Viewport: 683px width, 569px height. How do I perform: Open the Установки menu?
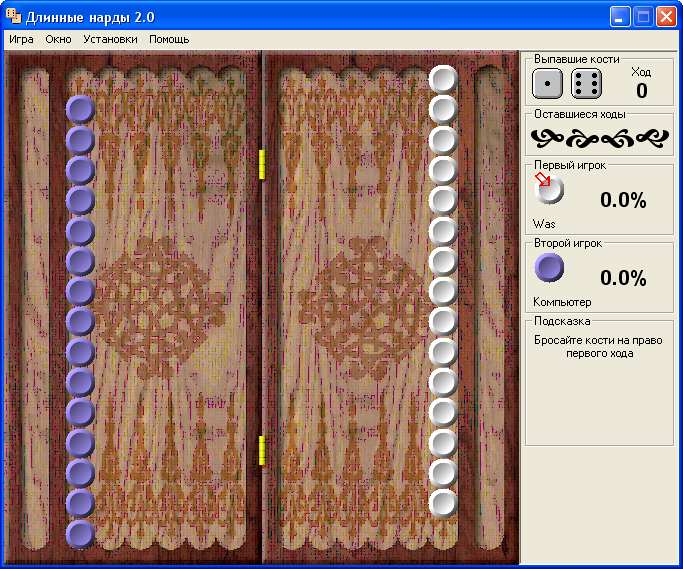pos(110,39)
